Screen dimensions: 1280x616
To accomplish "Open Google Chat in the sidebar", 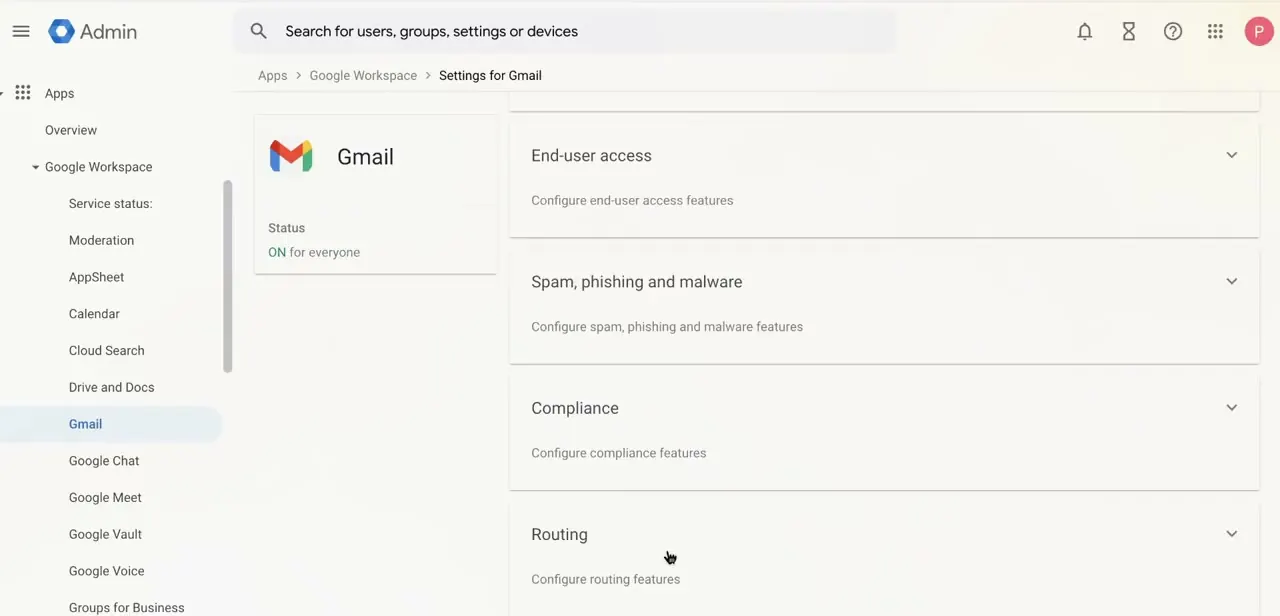I will [x=104, y=461].
